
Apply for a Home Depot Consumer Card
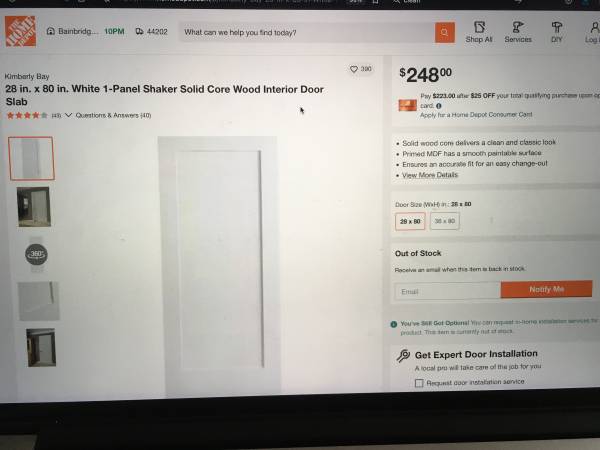point(476,114)
